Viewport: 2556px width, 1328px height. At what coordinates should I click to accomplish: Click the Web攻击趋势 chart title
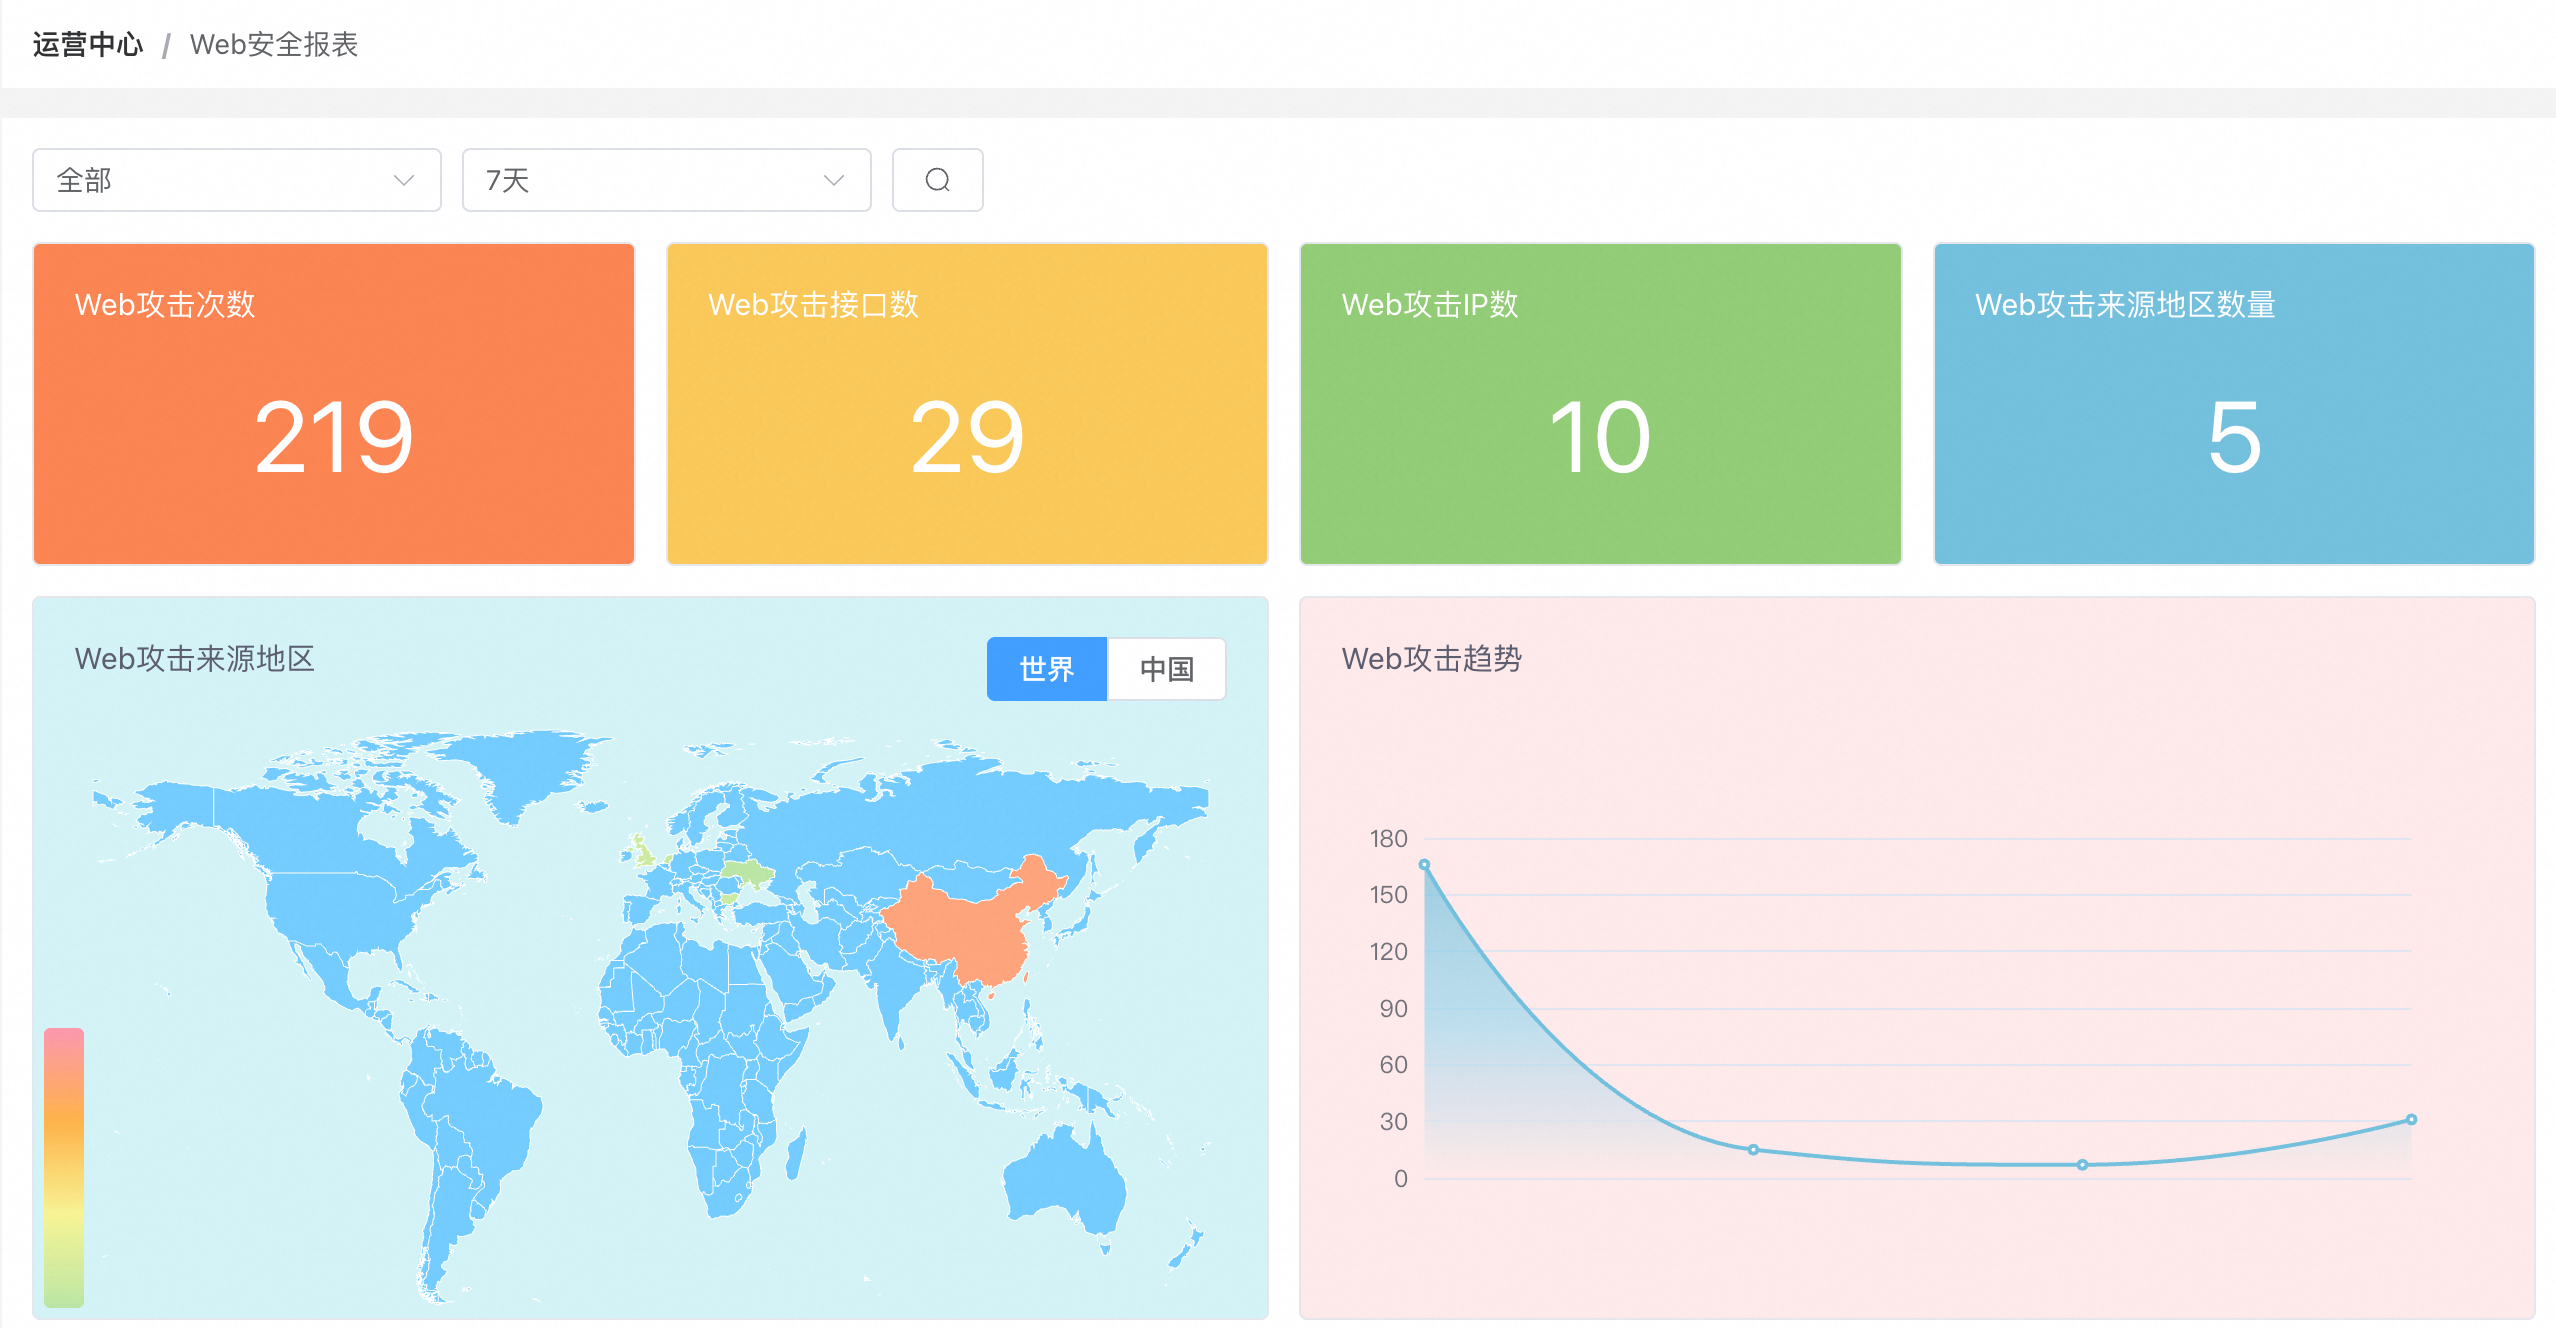click(x=1431, y=659)
